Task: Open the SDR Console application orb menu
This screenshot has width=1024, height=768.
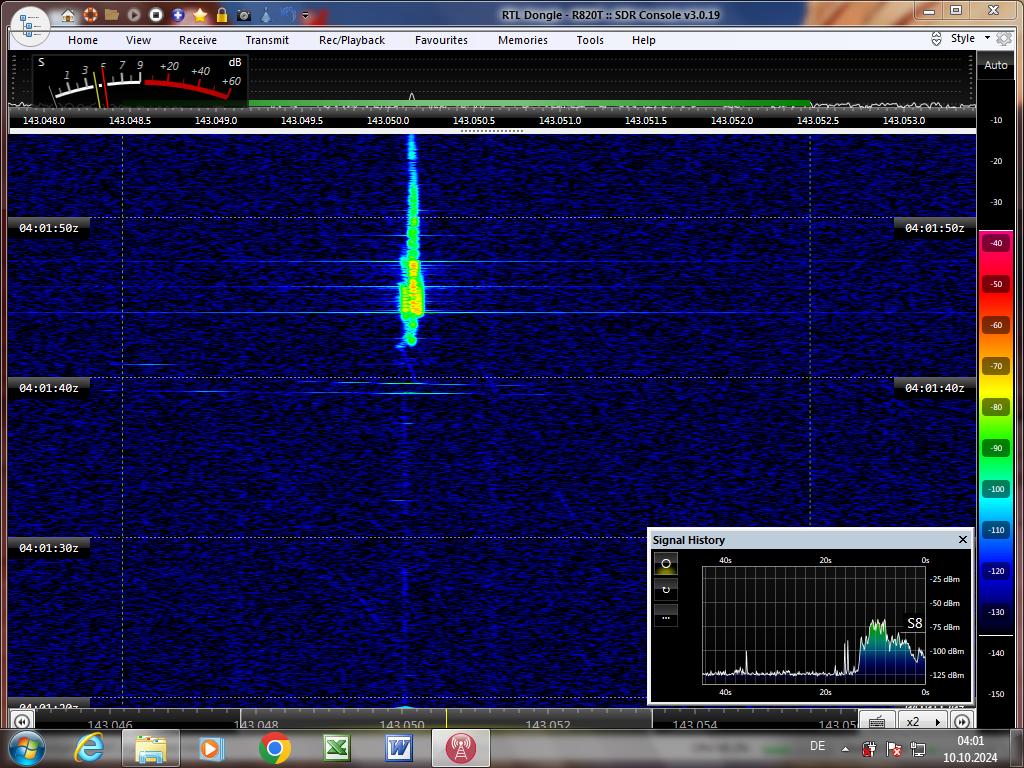Action: pos(30,27)
